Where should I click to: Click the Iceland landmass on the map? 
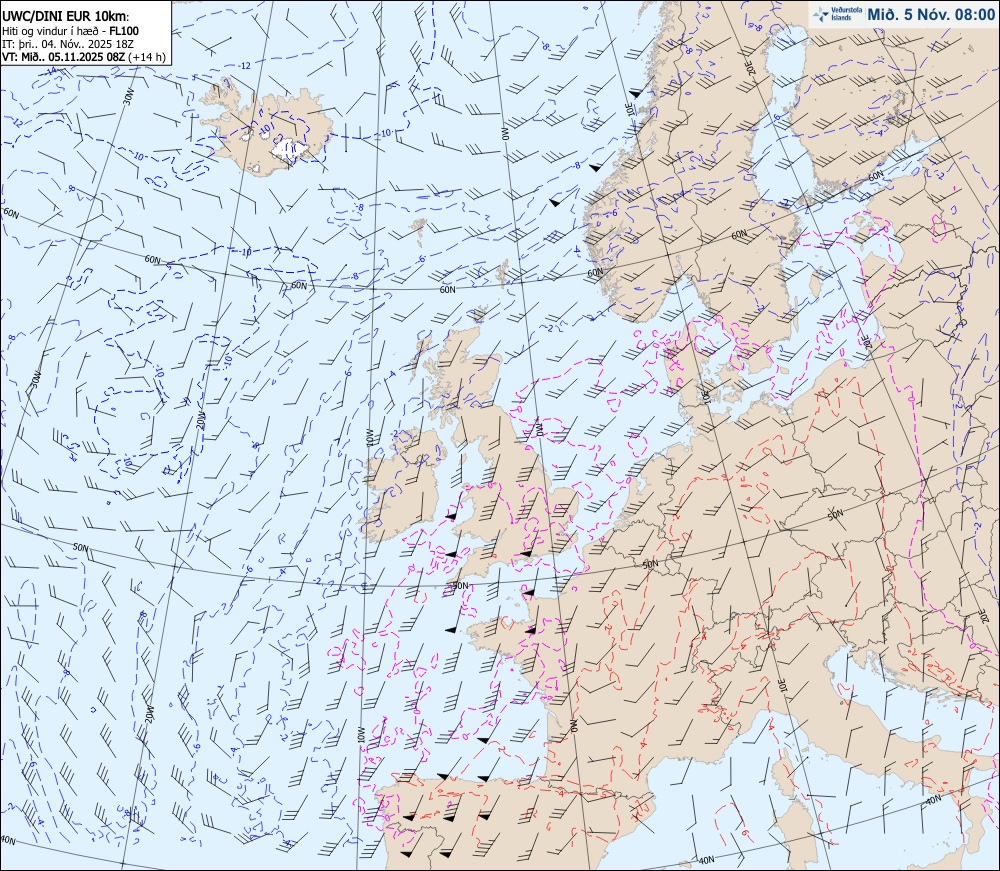(268, 131)
